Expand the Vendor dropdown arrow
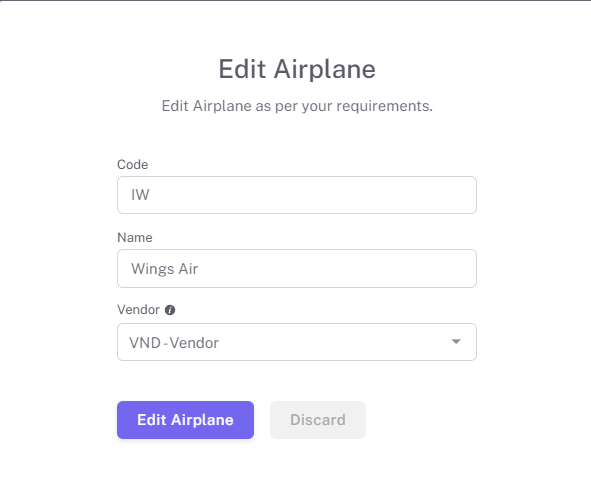This screenshot has width=591, height=480. click(x=456, y=342)
